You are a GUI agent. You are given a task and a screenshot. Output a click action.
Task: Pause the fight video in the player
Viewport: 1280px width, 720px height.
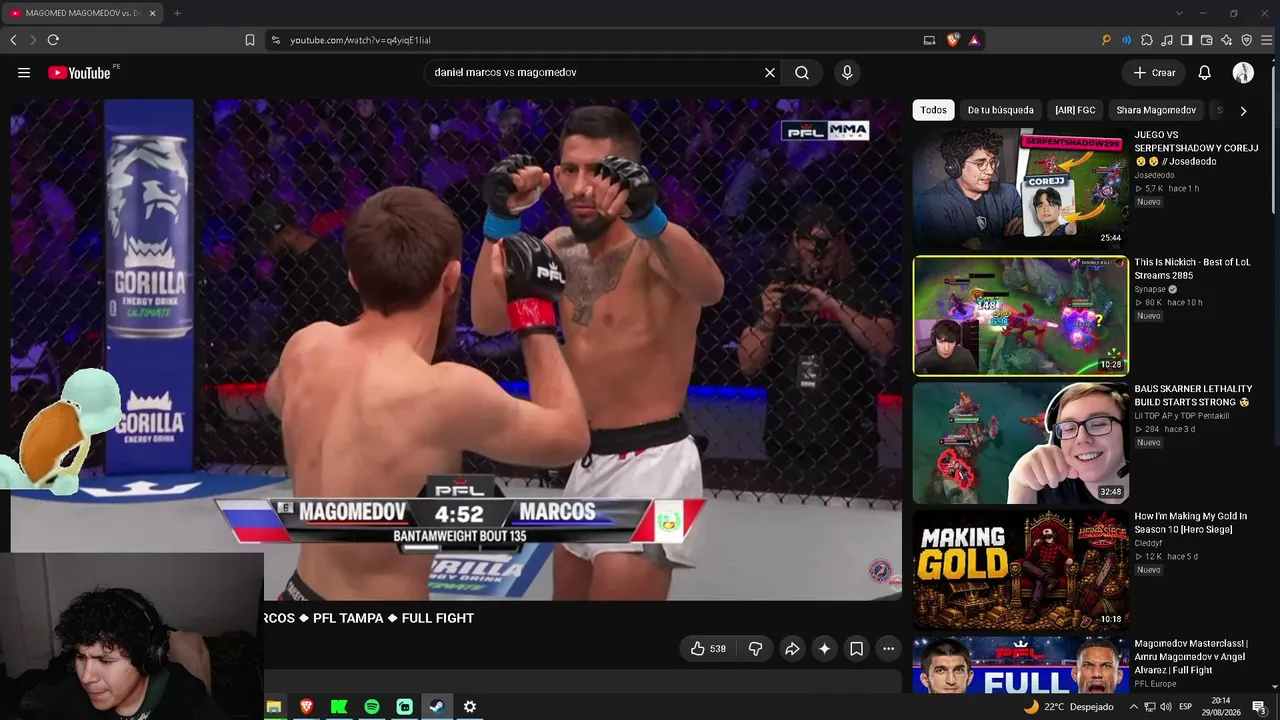pyautogui.click(x=456, y=349)
